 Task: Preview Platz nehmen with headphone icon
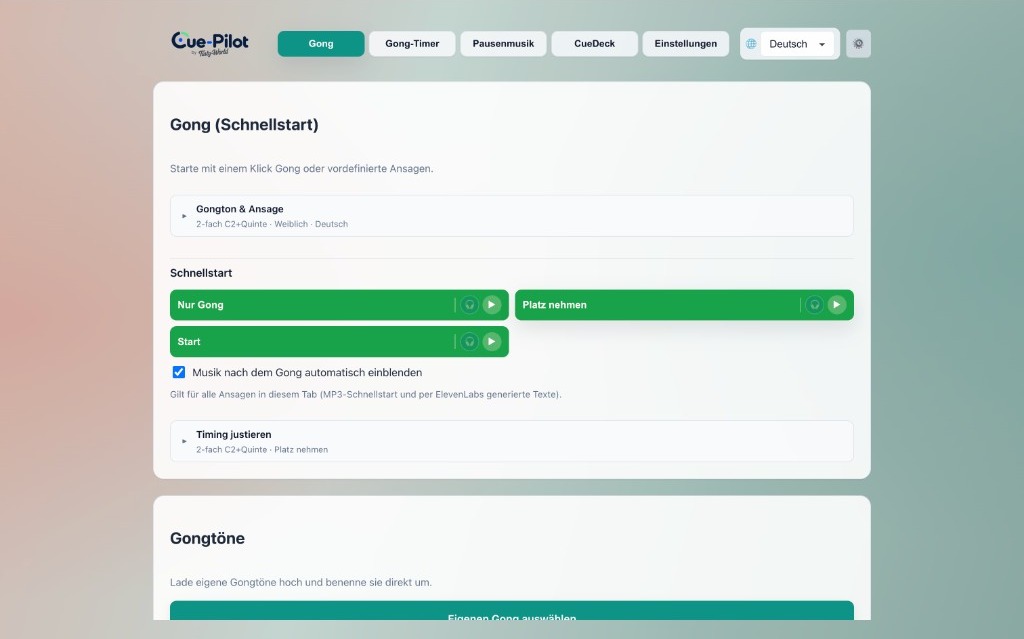[814, 305]
